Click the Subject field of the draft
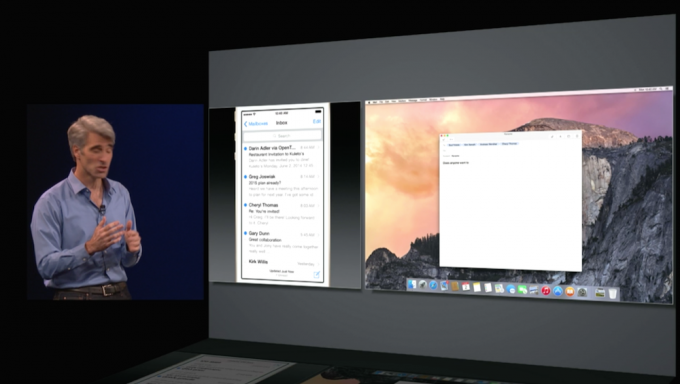 coord(510,156)
